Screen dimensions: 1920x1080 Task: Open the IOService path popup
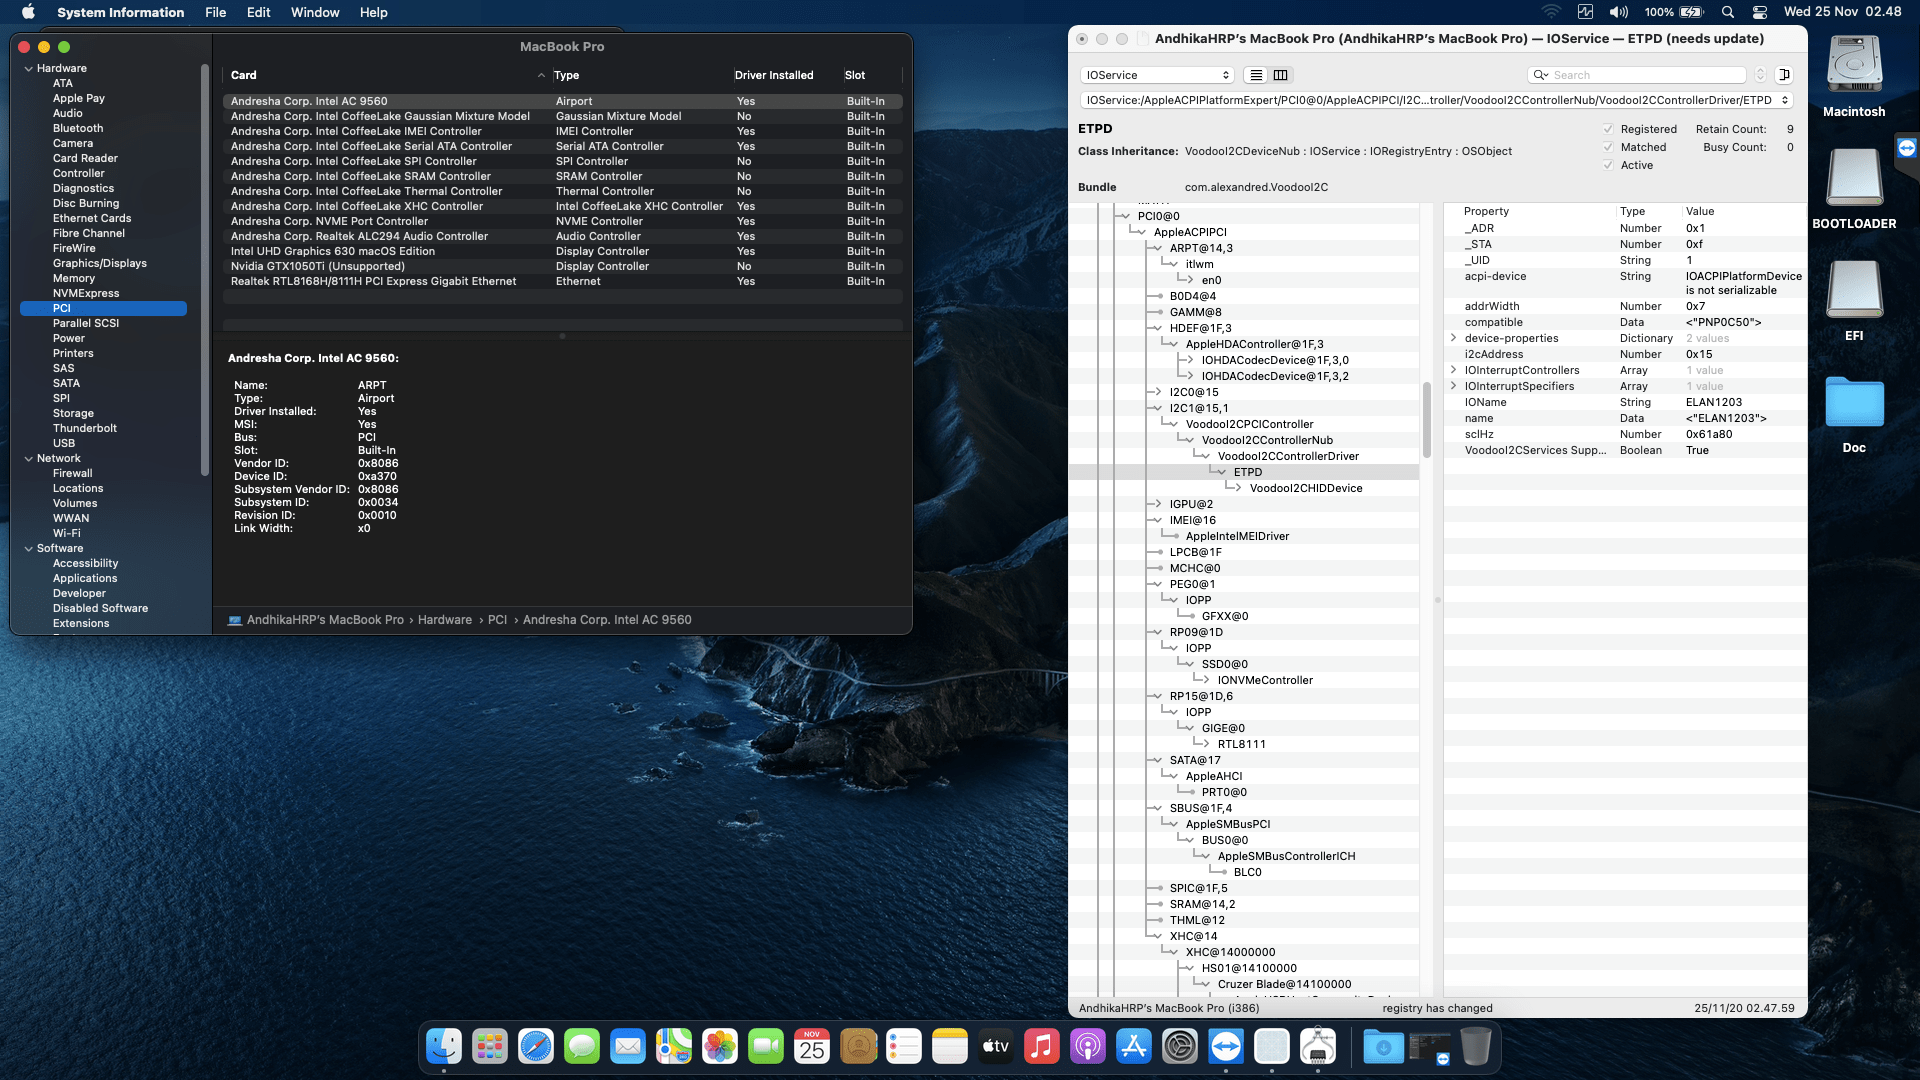coord(1435,100)
